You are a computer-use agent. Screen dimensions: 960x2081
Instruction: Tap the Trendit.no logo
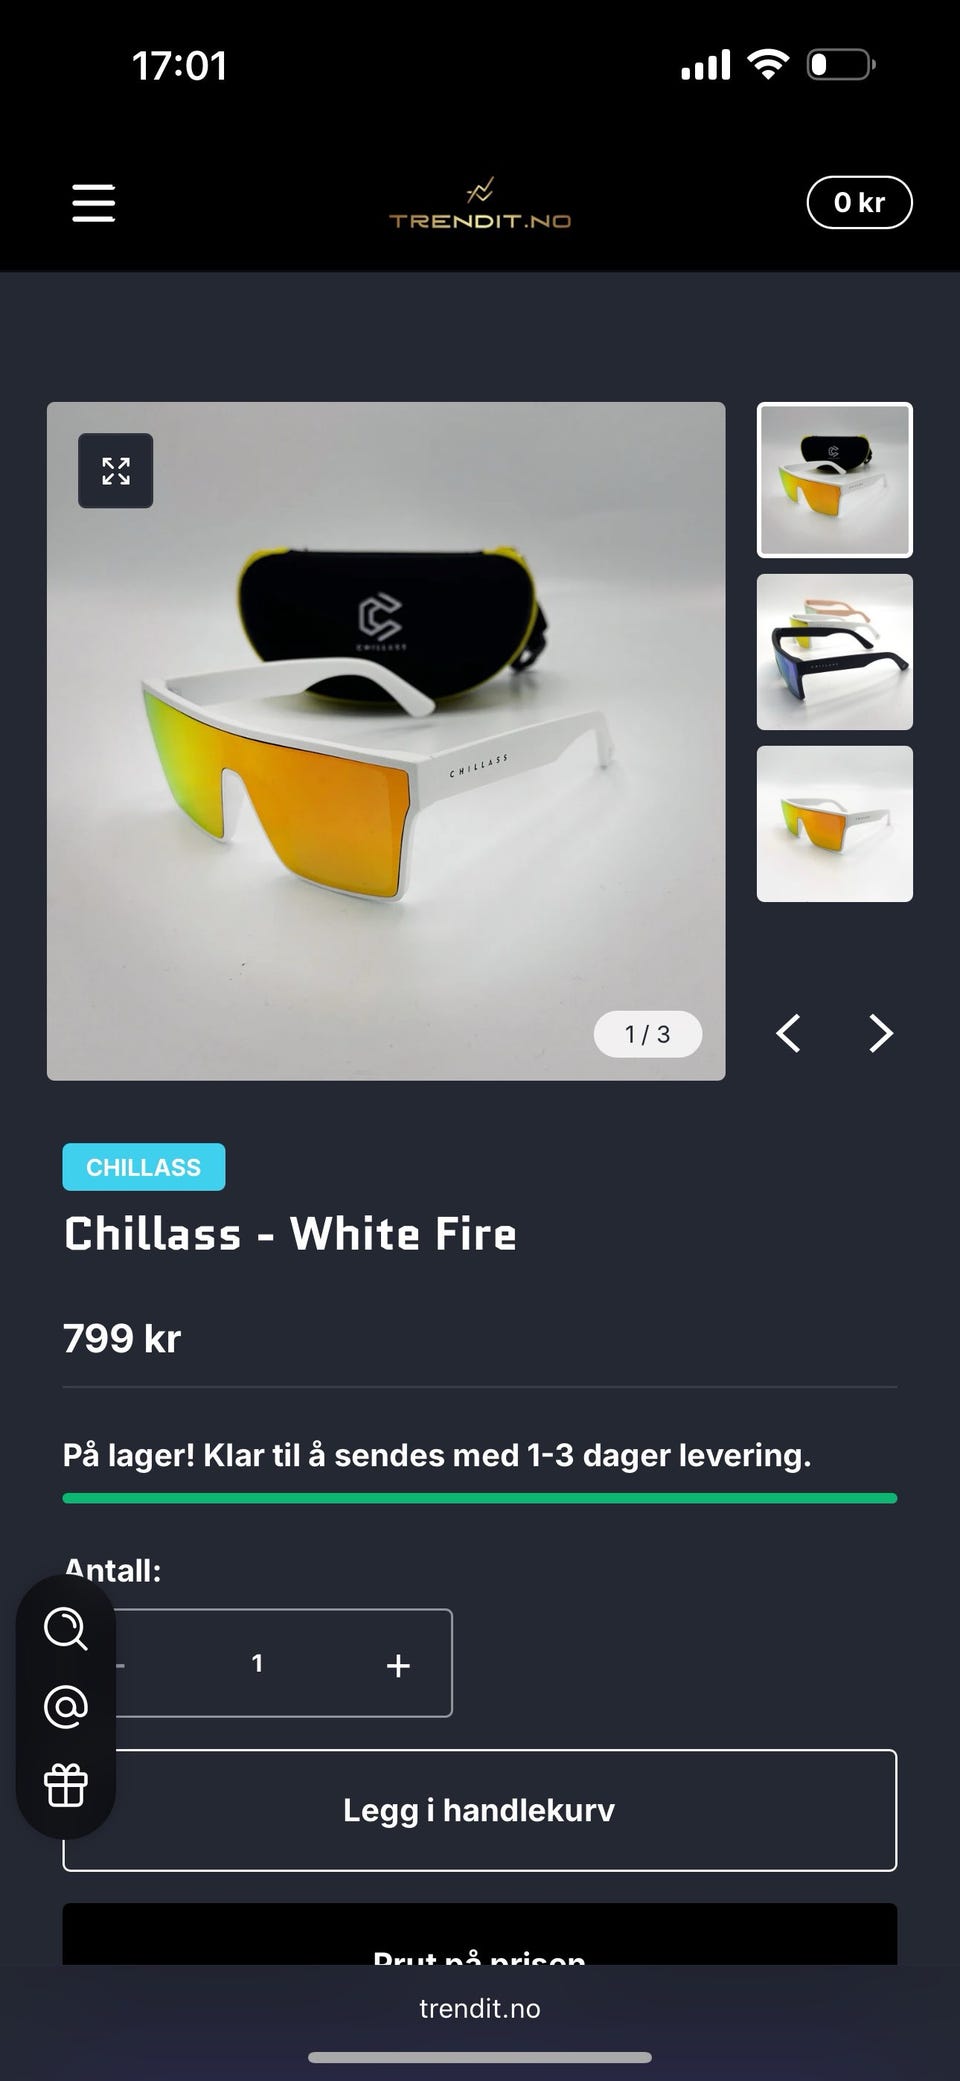480,204
